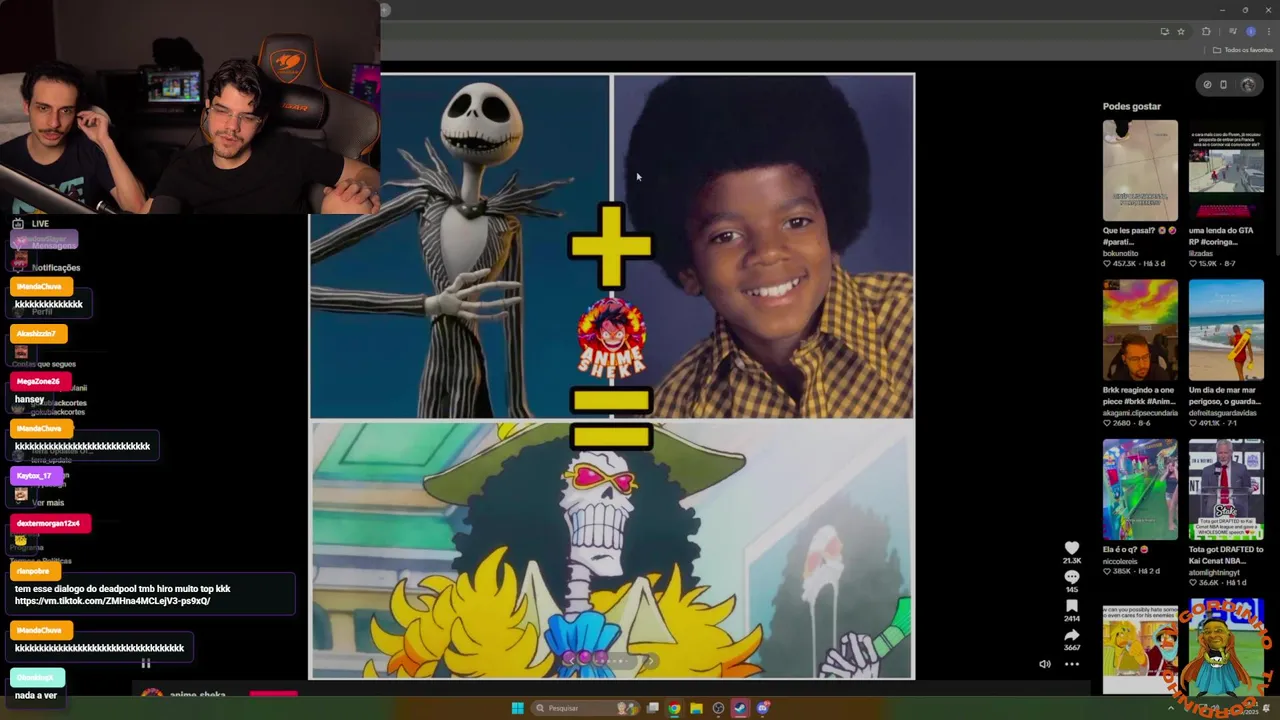This screenshot has width=1280, height=720.
Task: Open File Explorer from the taskbar
Action: pos(696,708)
